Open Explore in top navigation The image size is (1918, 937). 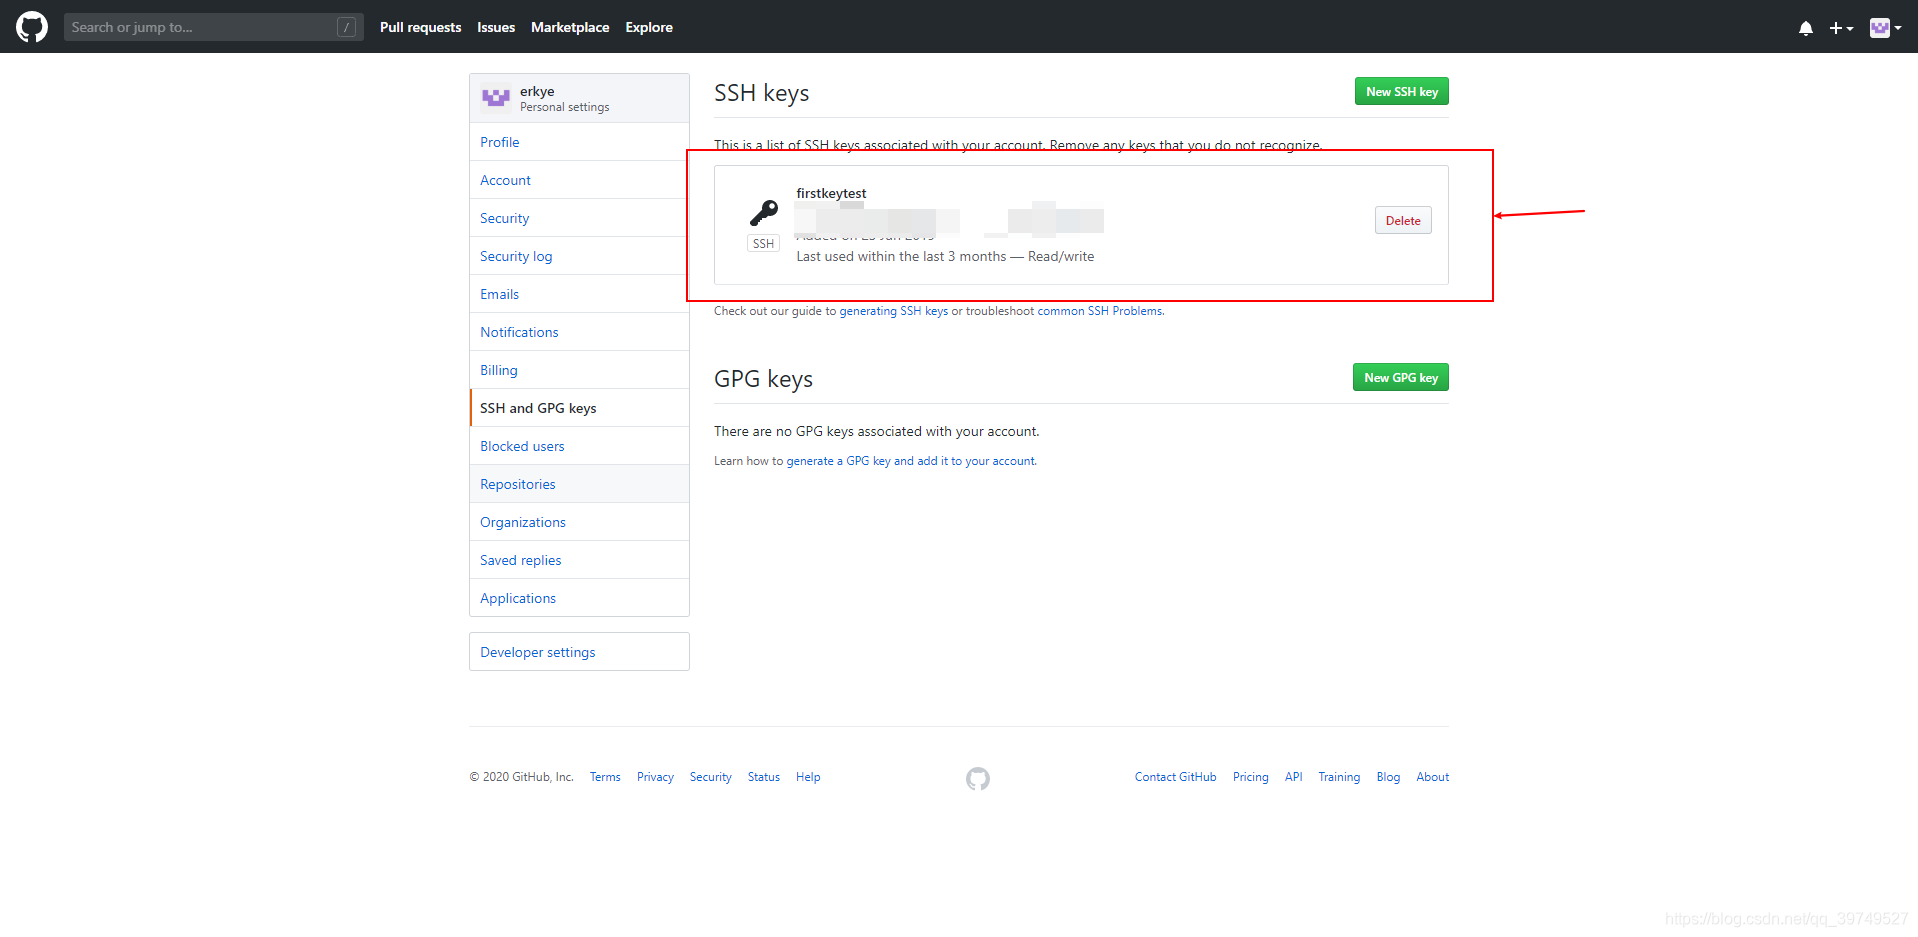pos(649,27)
